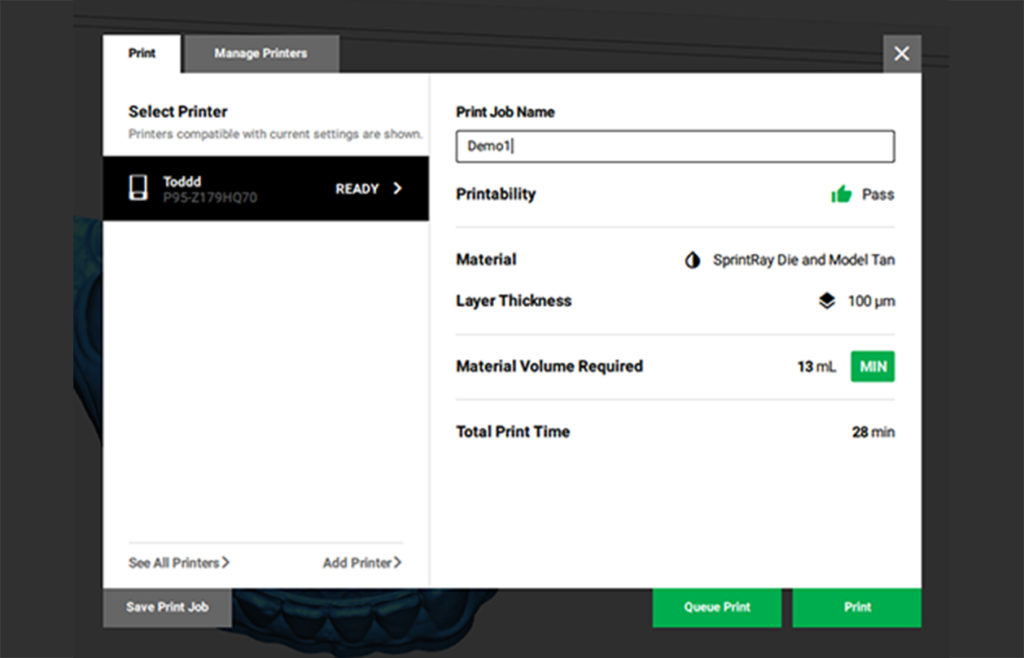The height and width of the screenshot is (658, 1024).
Task: Select the Print tab
Action: (x=142, y=54)
